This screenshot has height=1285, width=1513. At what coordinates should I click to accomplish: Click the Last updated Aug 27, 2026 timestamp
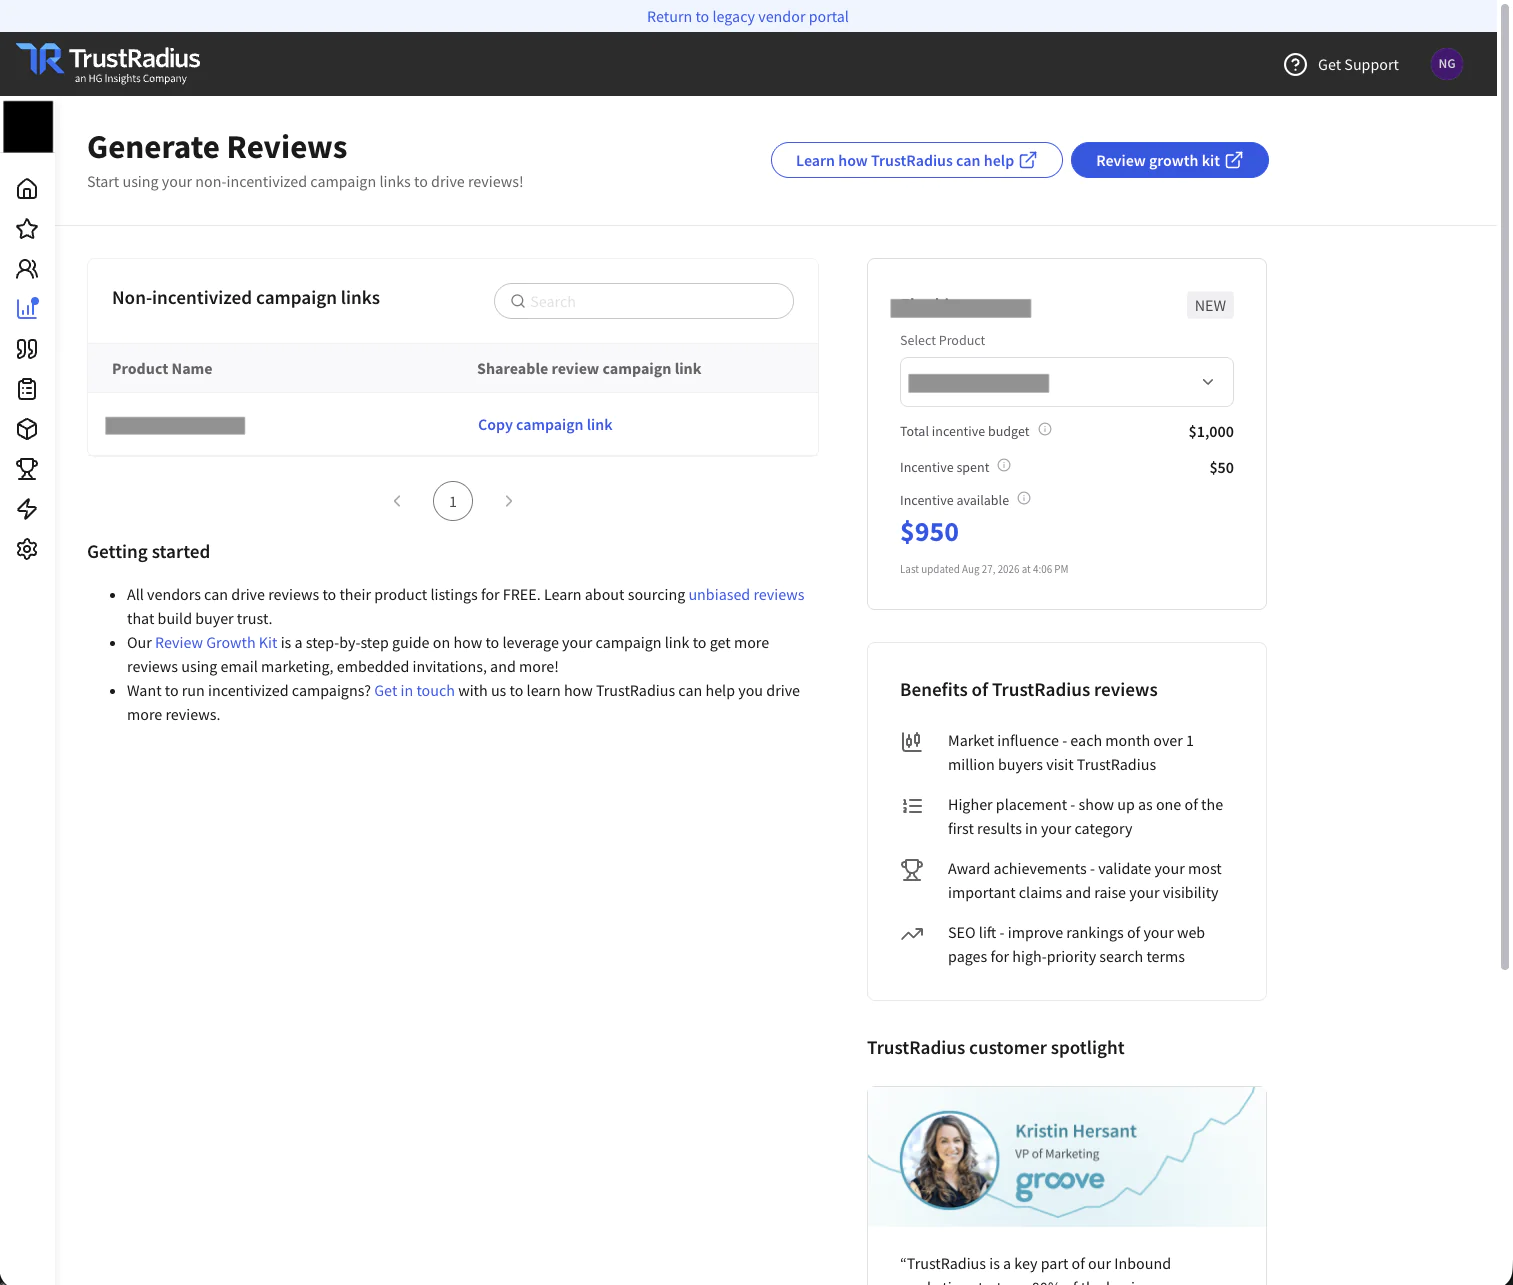coord(984,569)
